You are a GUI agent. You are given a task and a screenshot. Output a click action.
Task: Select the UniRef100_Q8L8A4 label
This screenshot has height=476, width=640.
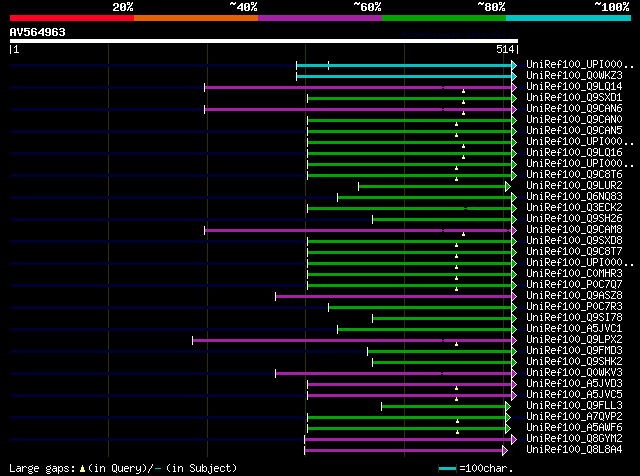(574, 450)
